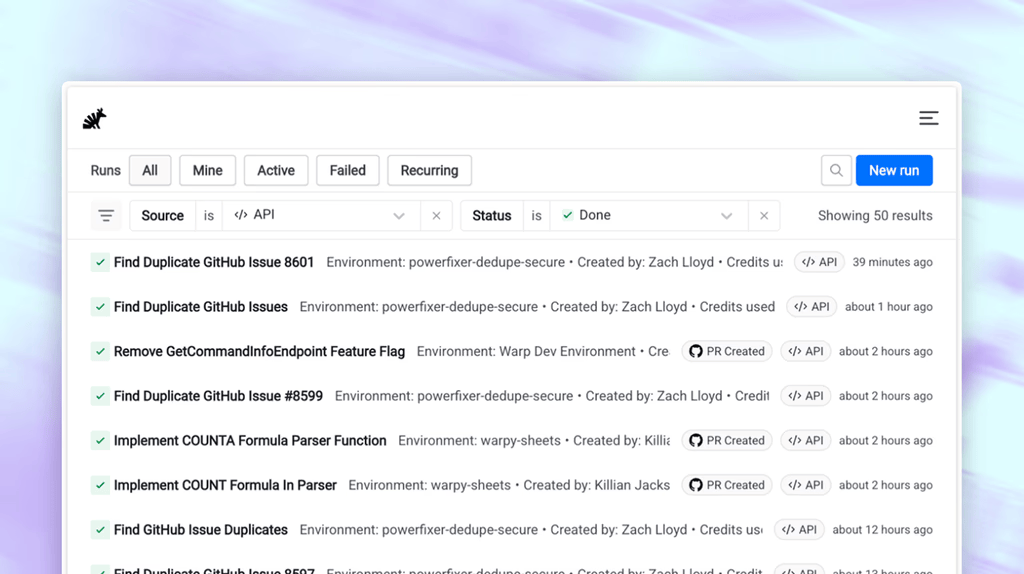Screen dimensions: 1024x574
Task: Remove the Source filter with X
Action: (436, 215)
